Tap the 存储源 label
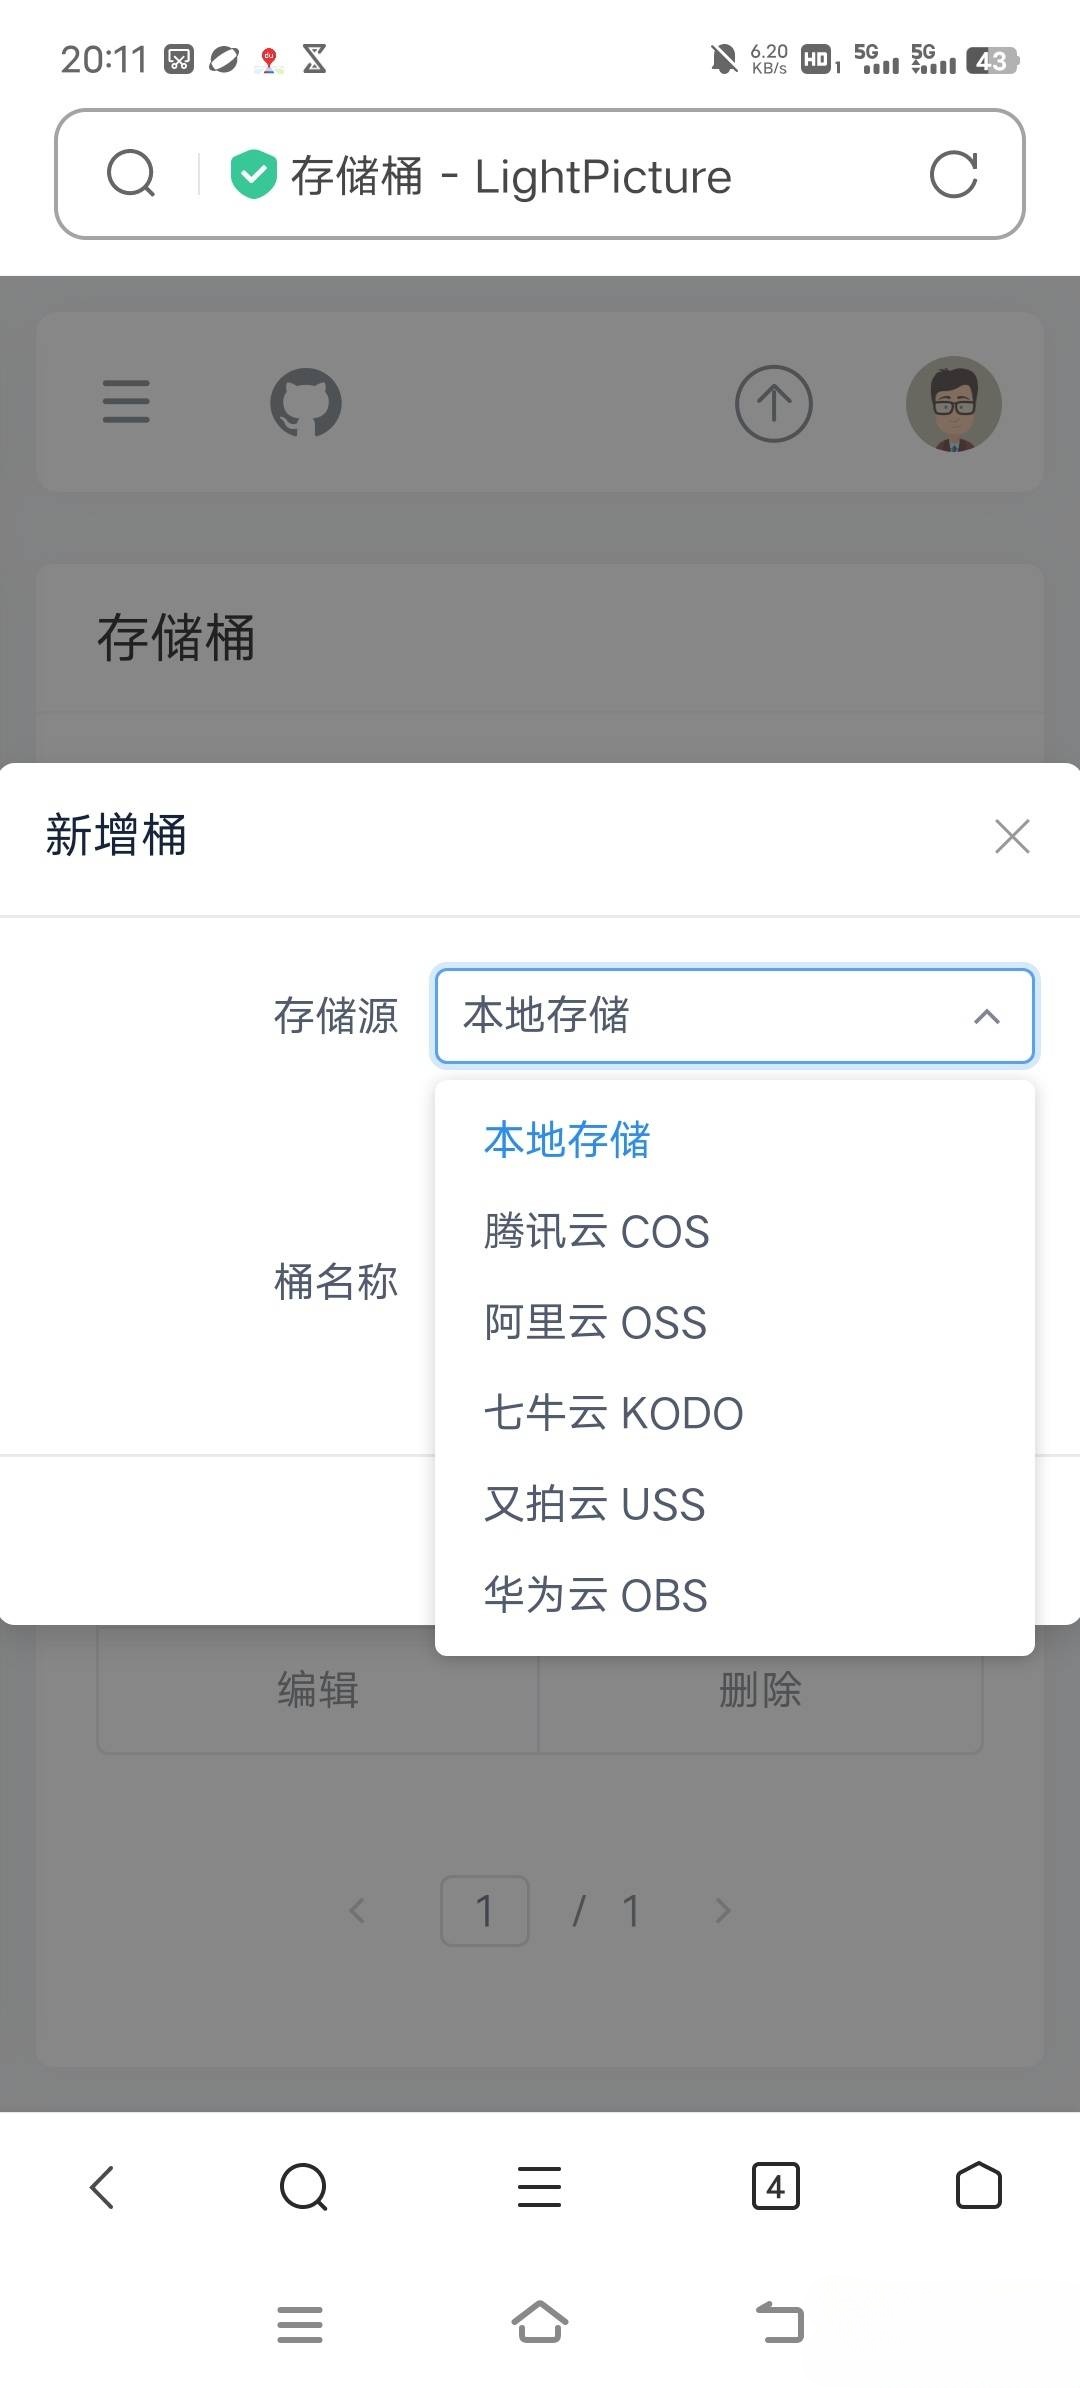This screenshot has height=2388, width=1080. pyautogui.click(x=336, y=1016)
